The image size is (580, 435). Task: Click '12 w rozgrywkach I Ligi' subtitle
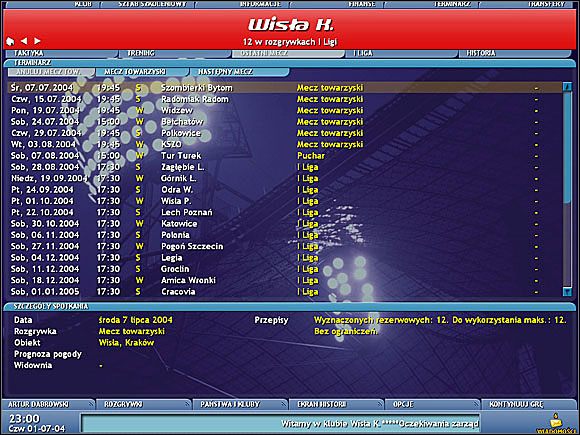pyautogui.click(x=290, y=42)
